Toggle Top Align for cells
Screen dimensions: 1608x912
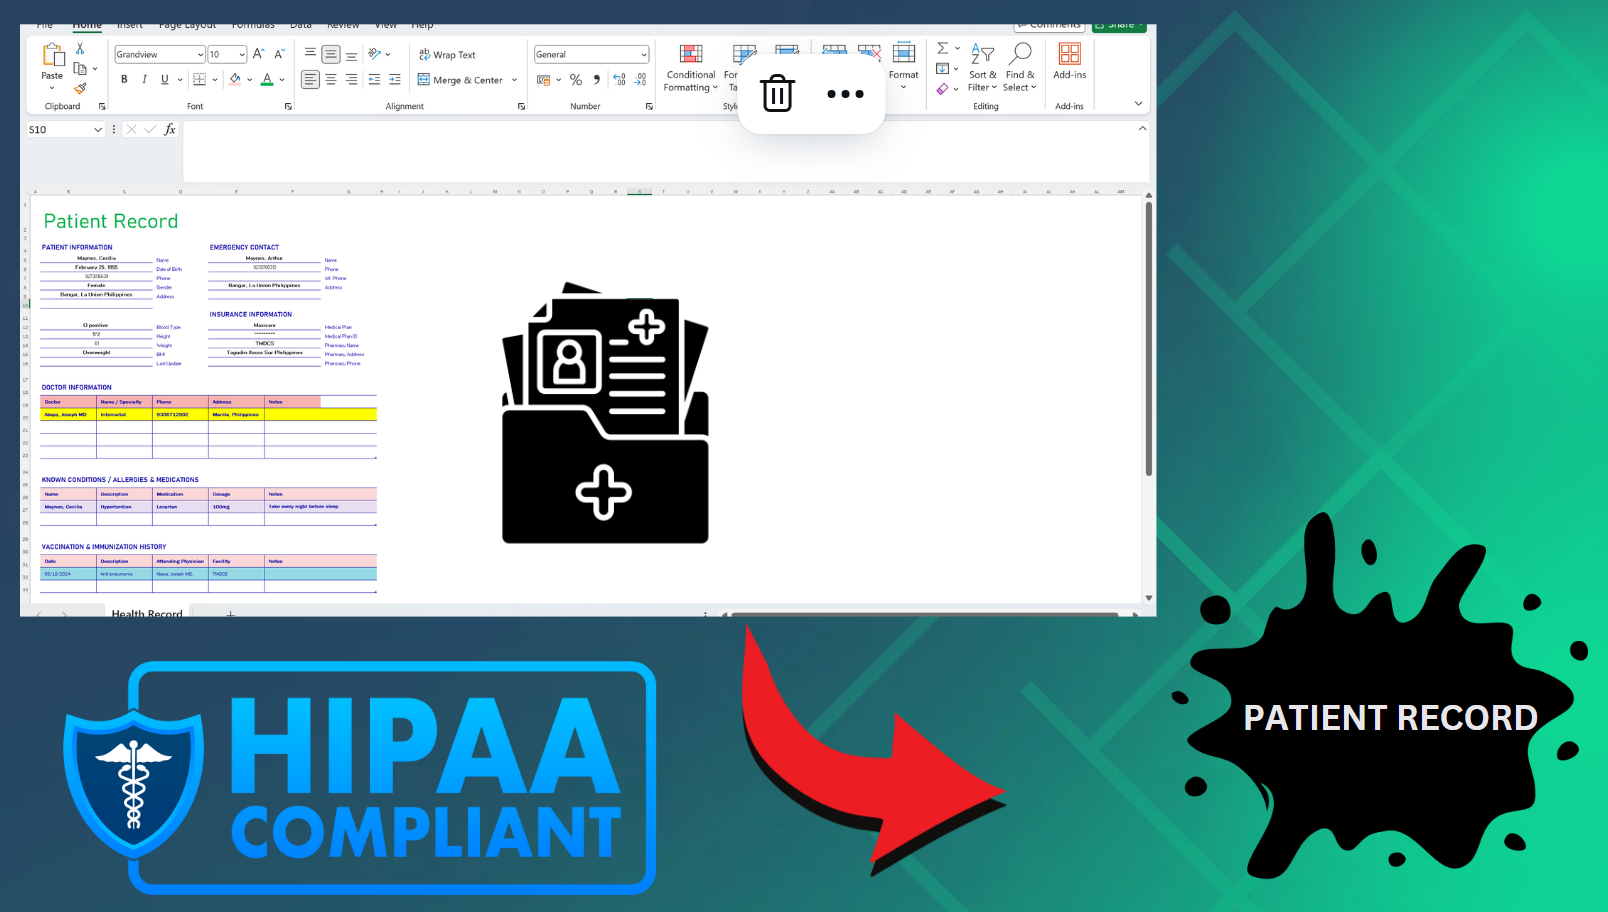pyautogui.click(x=310, y=54)
